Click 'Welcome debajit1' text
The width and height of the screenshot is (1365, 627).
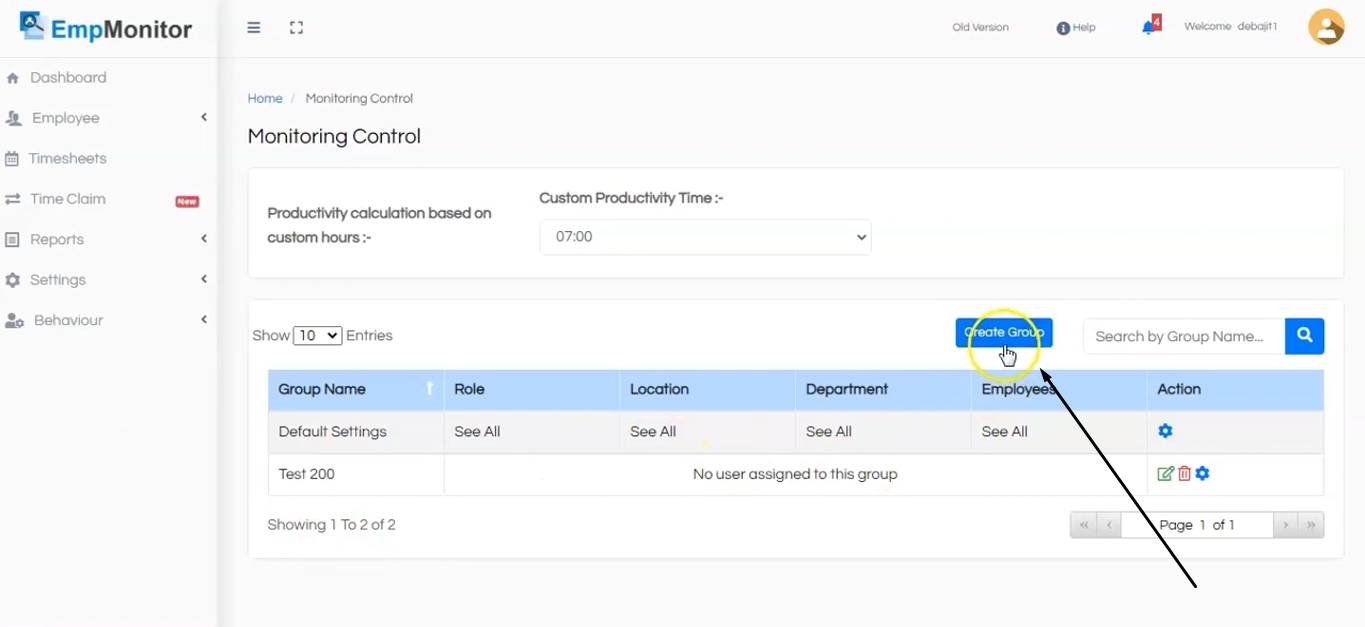[1231, 27]
